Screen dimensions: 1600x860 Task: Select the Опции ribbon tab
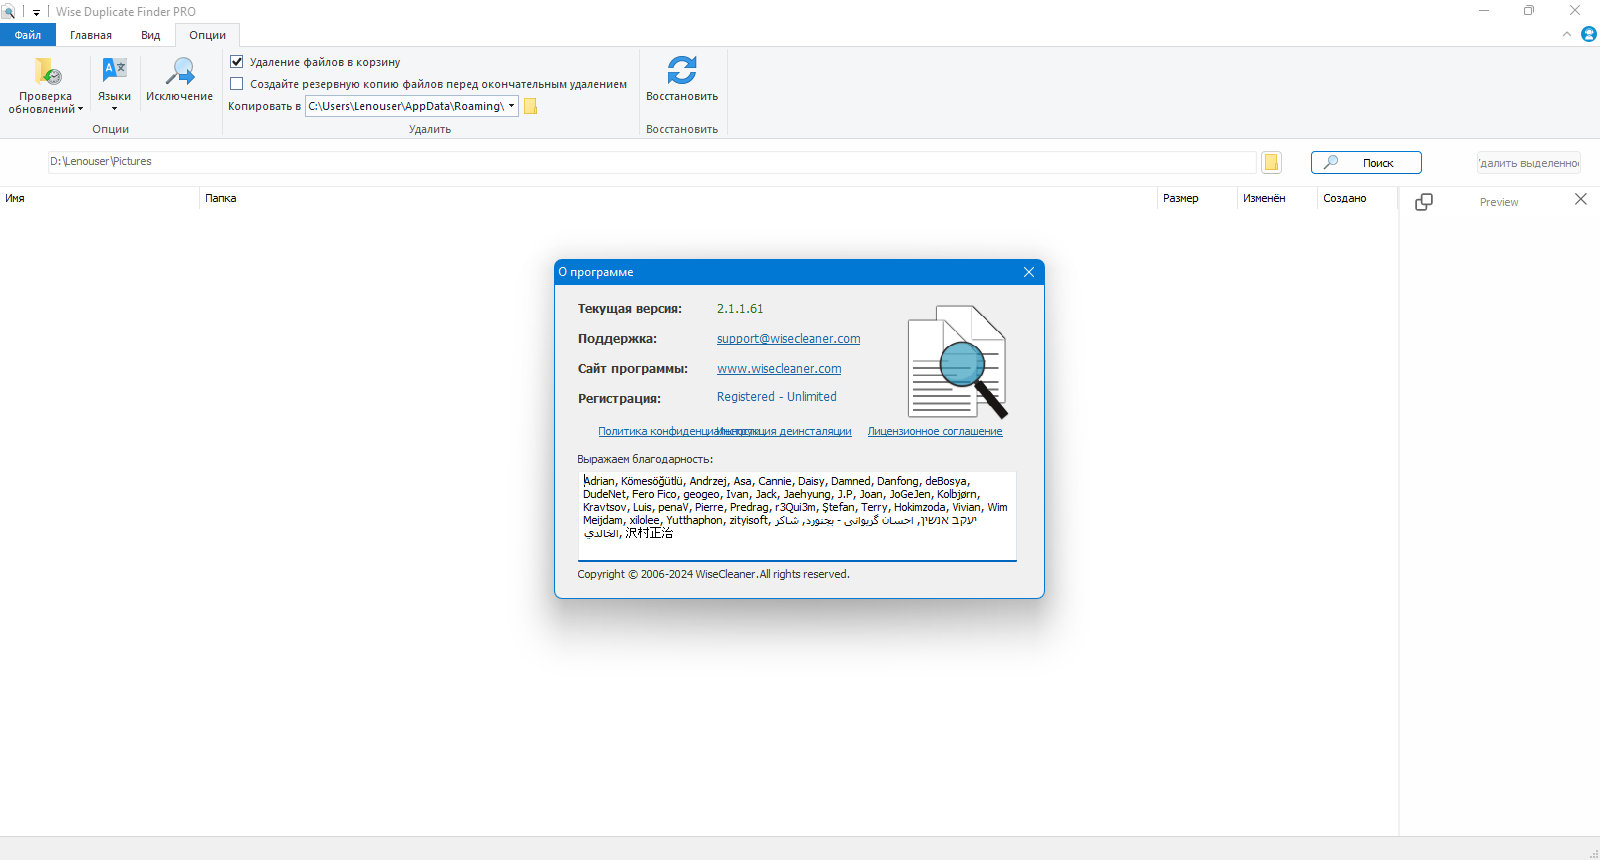click(208, 35)
